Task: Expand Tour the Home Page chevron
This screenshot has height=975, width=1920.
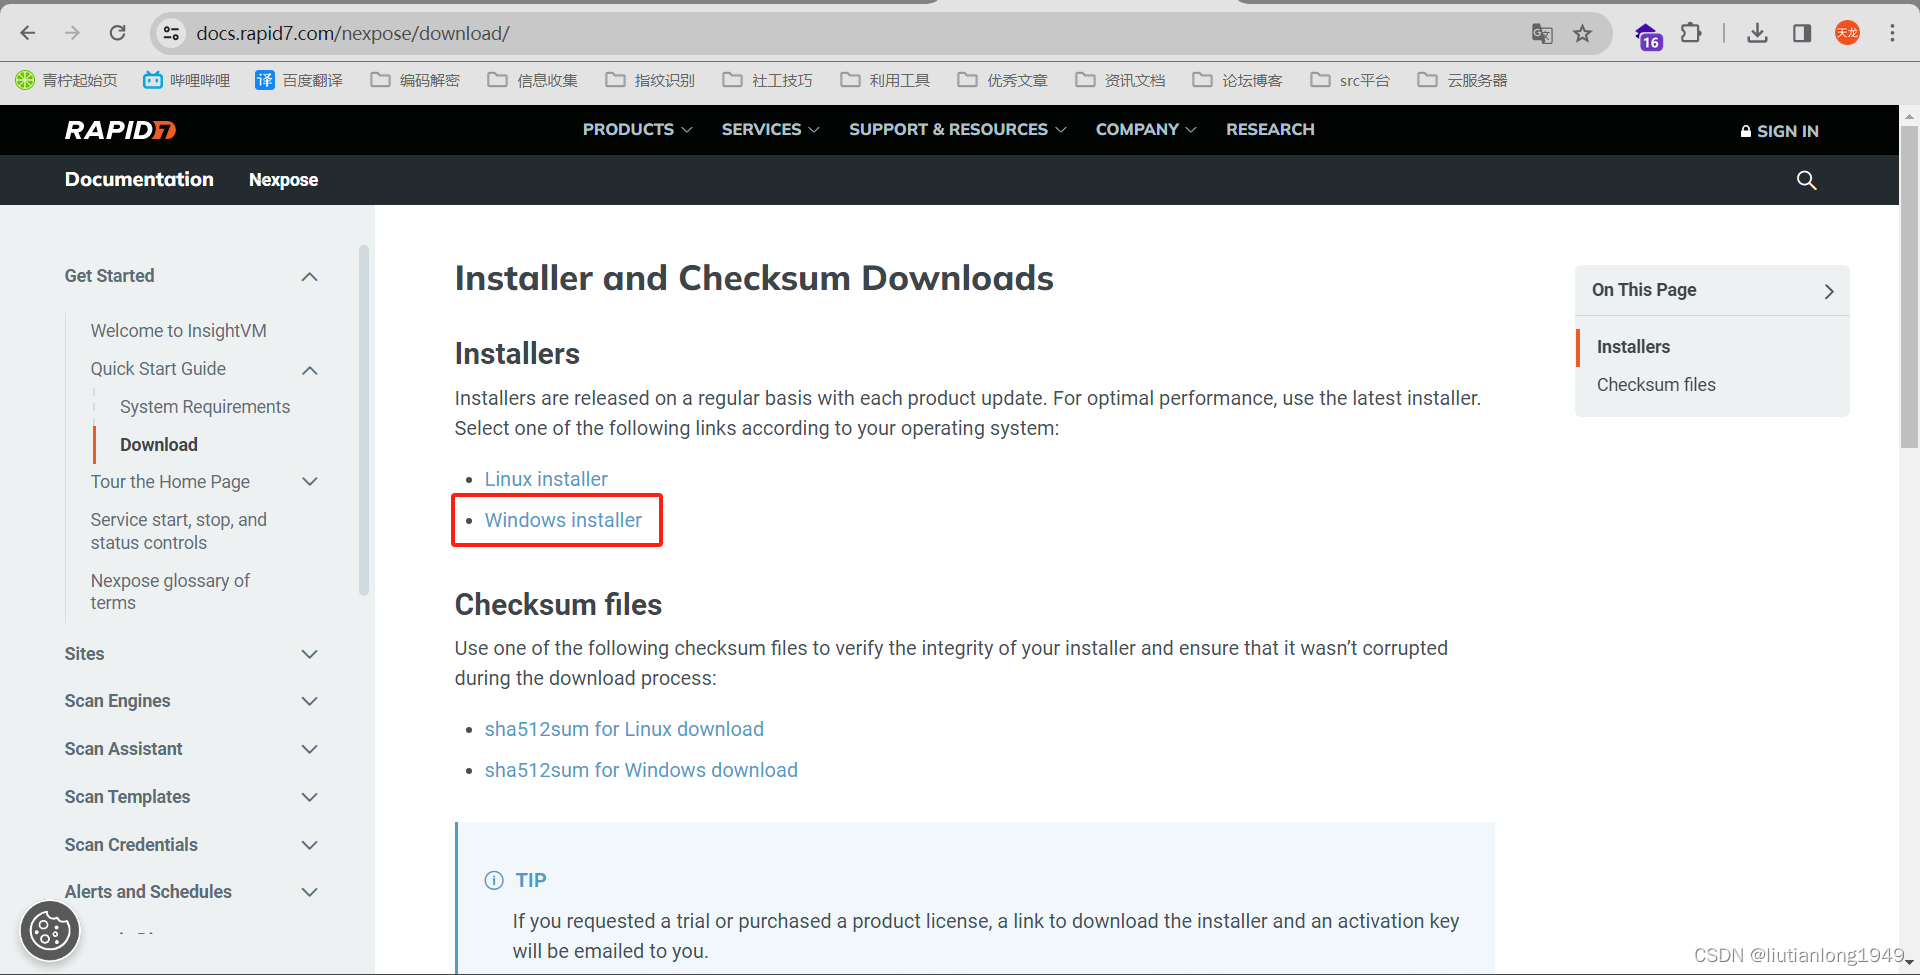Action: click(310, 482)
